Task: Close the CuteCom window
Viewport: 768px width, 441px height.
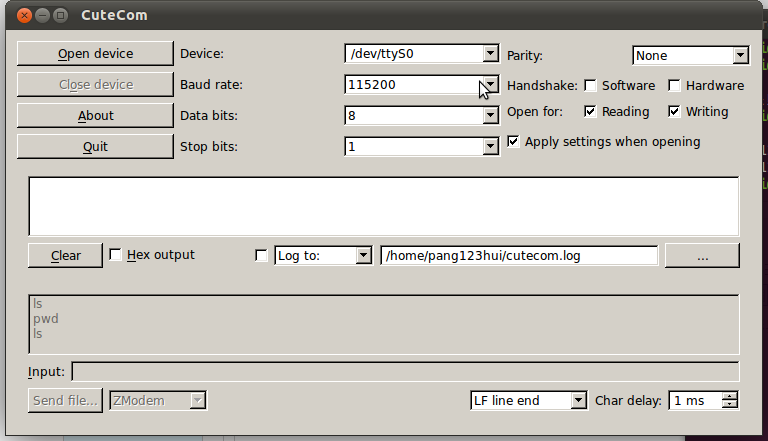Action: pos(24,15)
